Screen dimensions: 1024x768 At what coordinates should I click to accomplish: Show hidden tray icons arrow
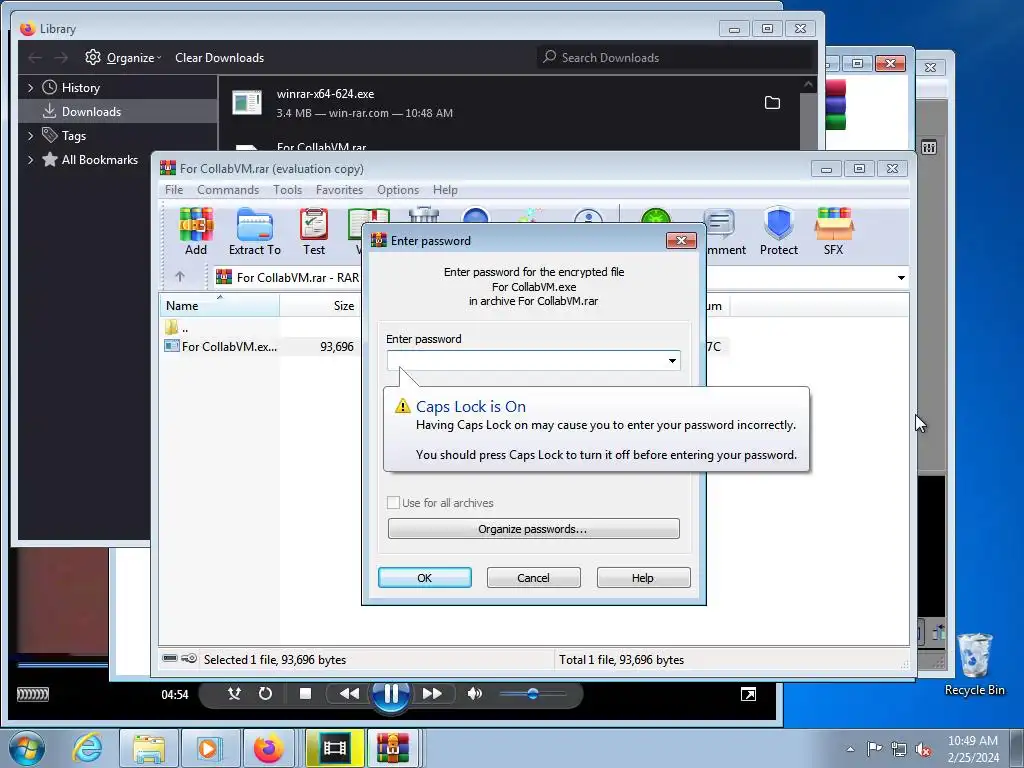(x=850, y=749)
